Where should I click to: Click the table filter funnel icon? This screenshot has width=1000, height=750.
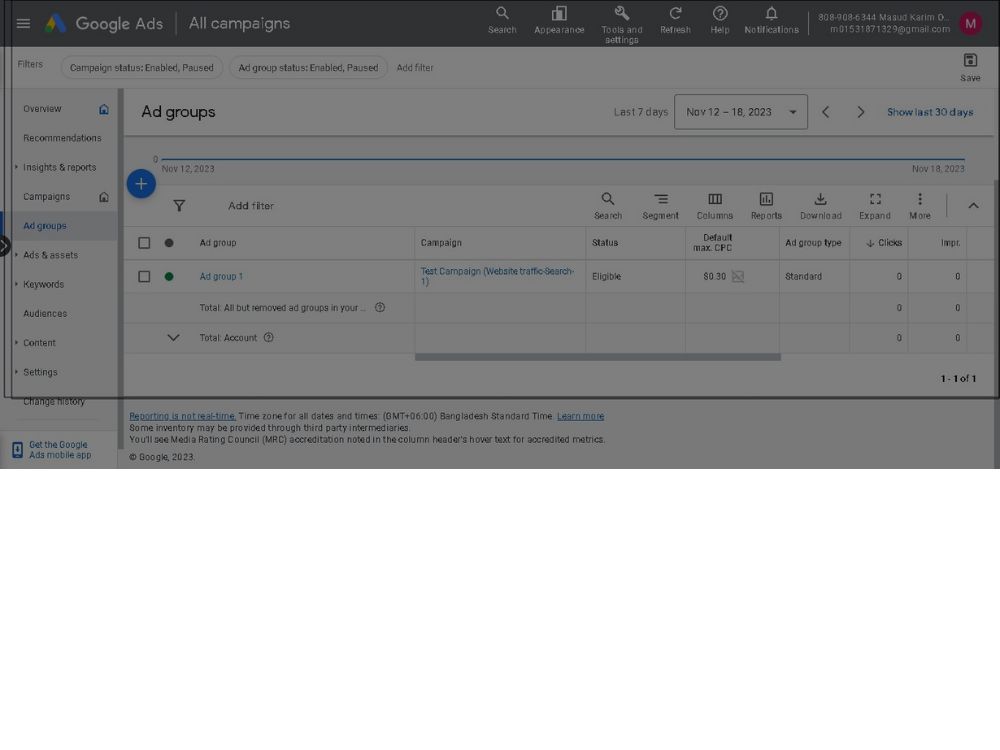coord(179,205)
